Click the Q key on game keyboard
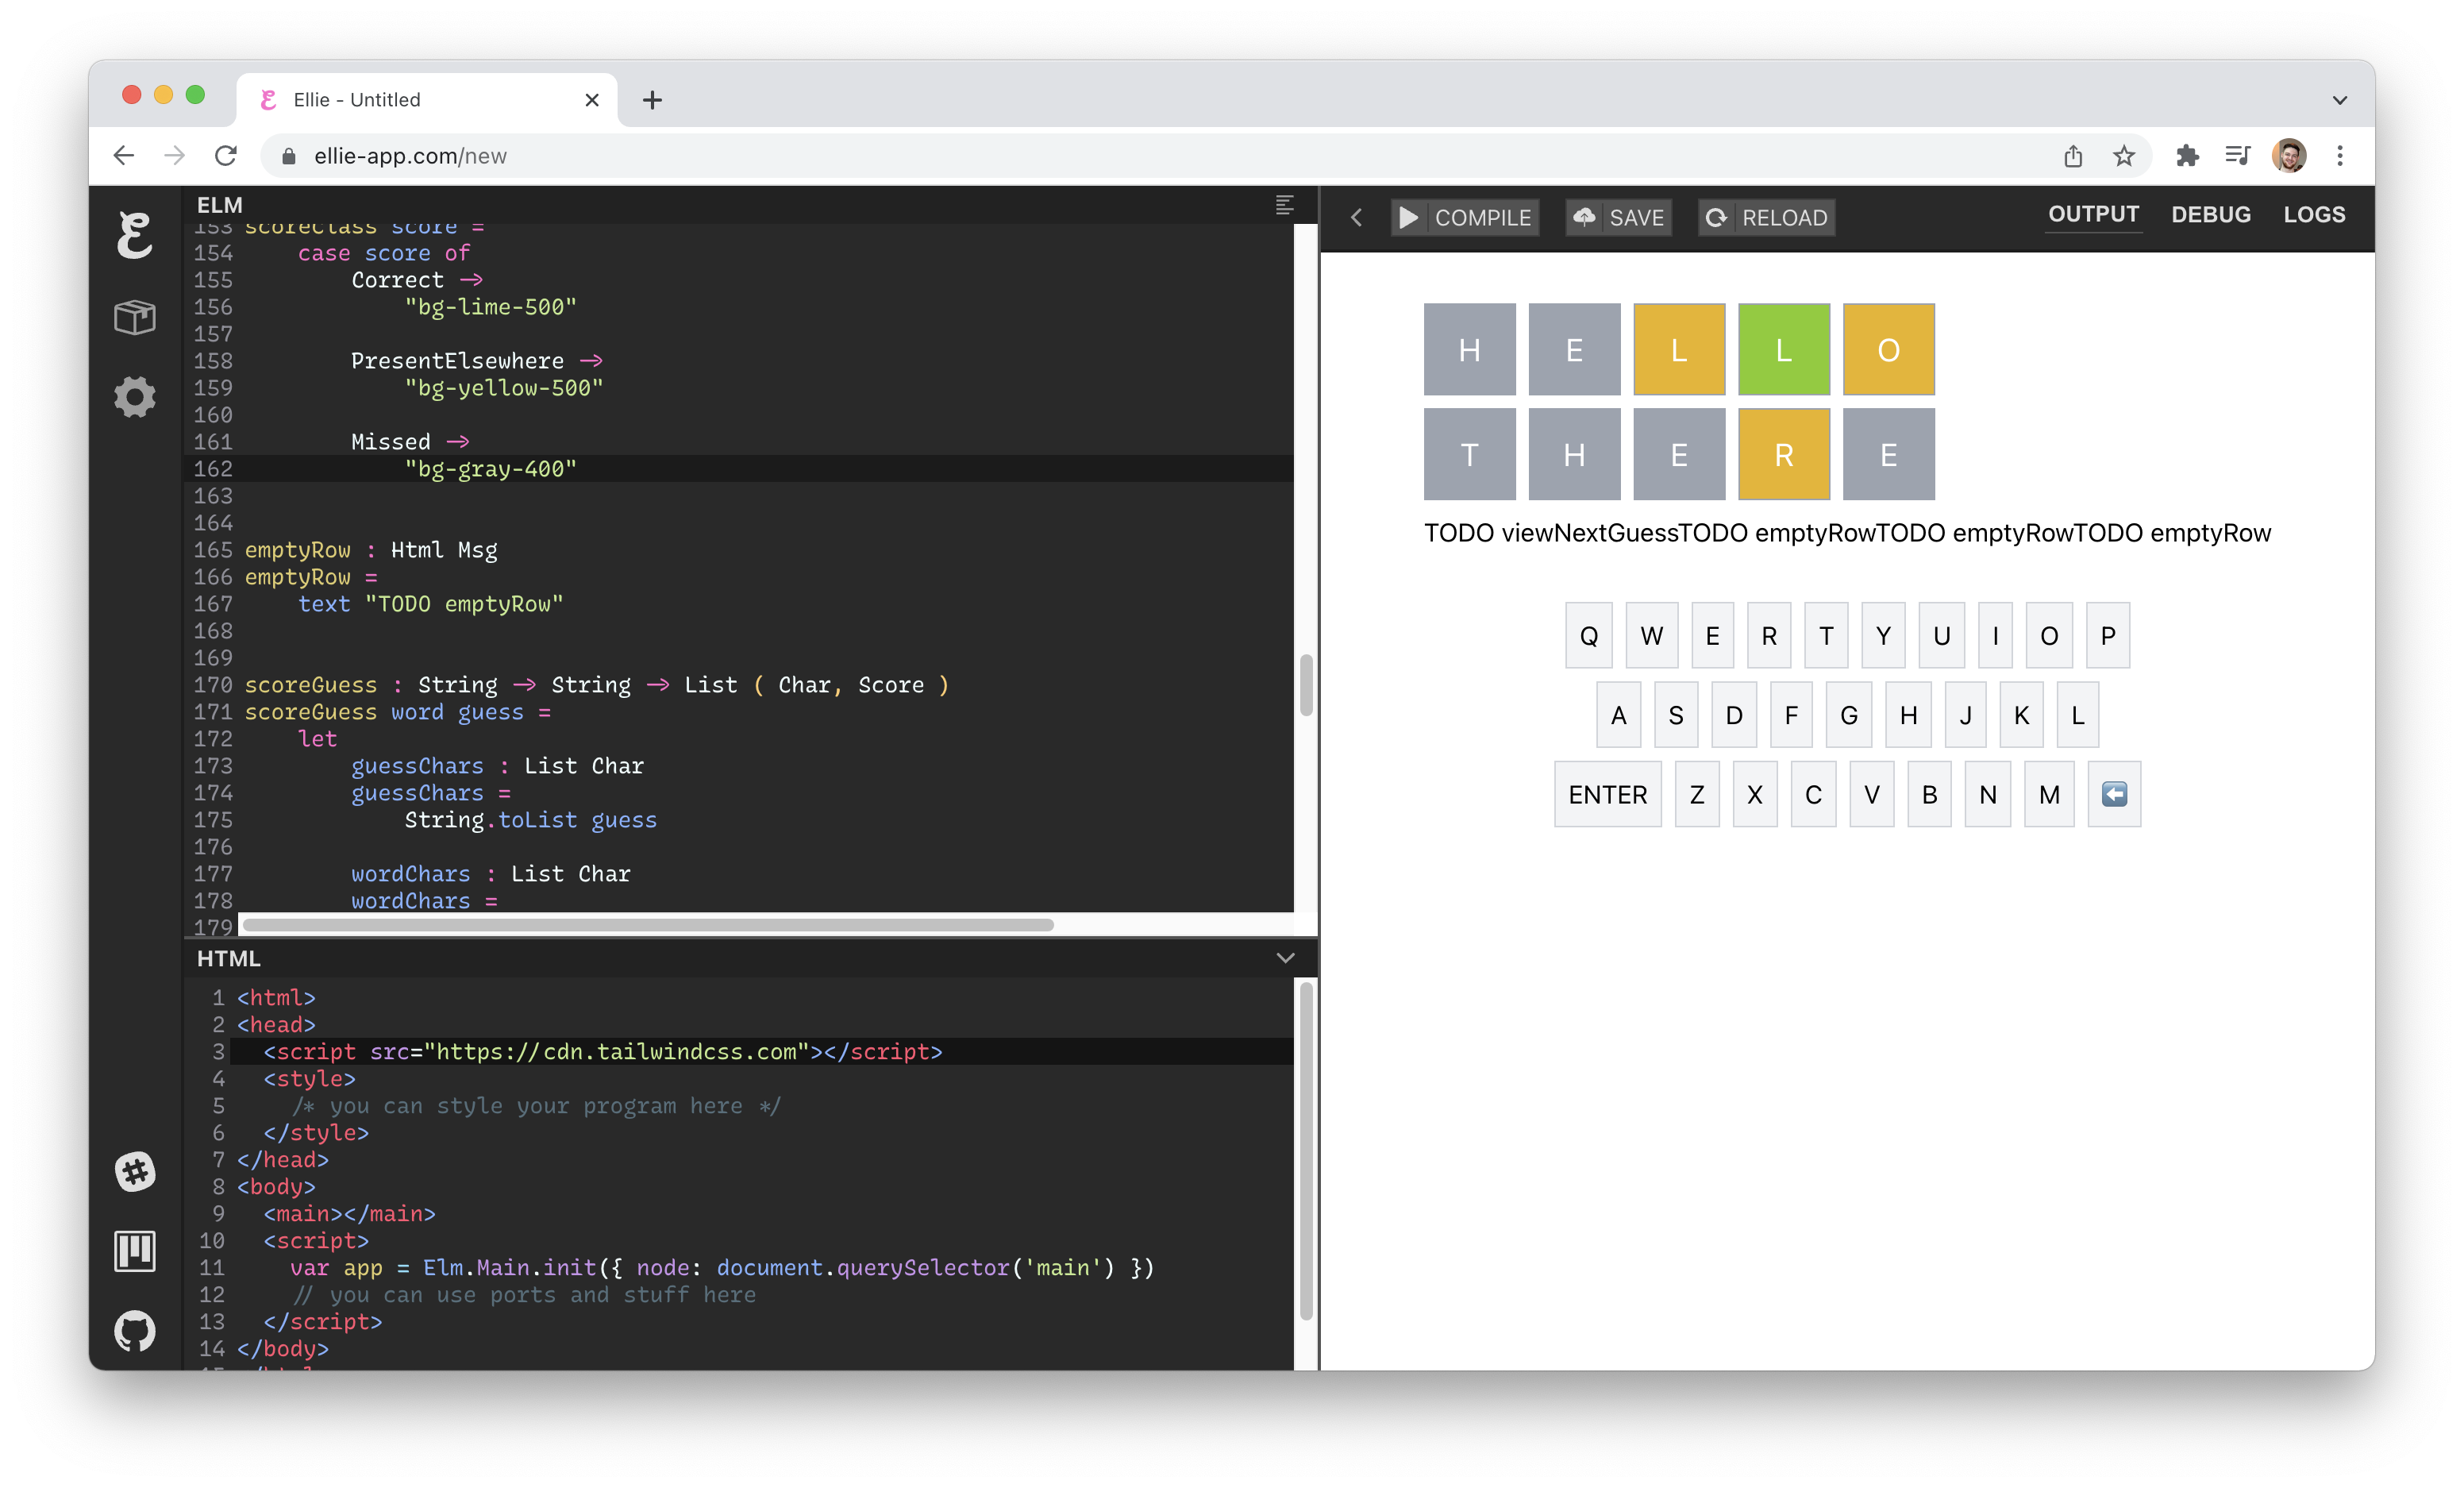Screen dimensions: 2464x1488 tap(1588, 635)
